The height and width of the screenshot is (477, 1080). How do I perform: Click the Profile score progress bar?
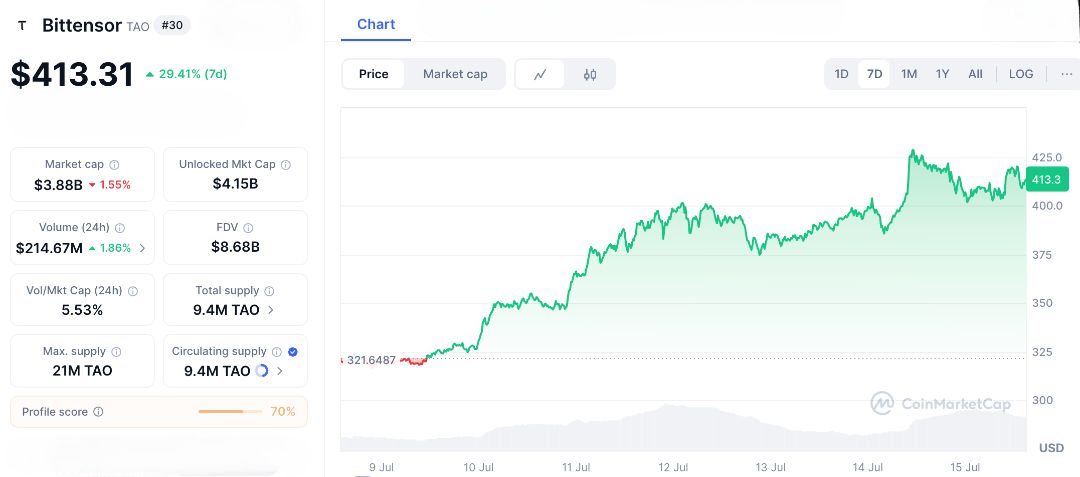231,412
